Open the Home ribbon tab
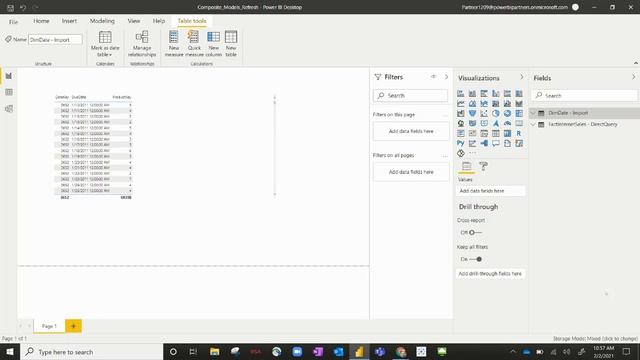Viewport: 640px width, 360px height. tap(41, 21)
